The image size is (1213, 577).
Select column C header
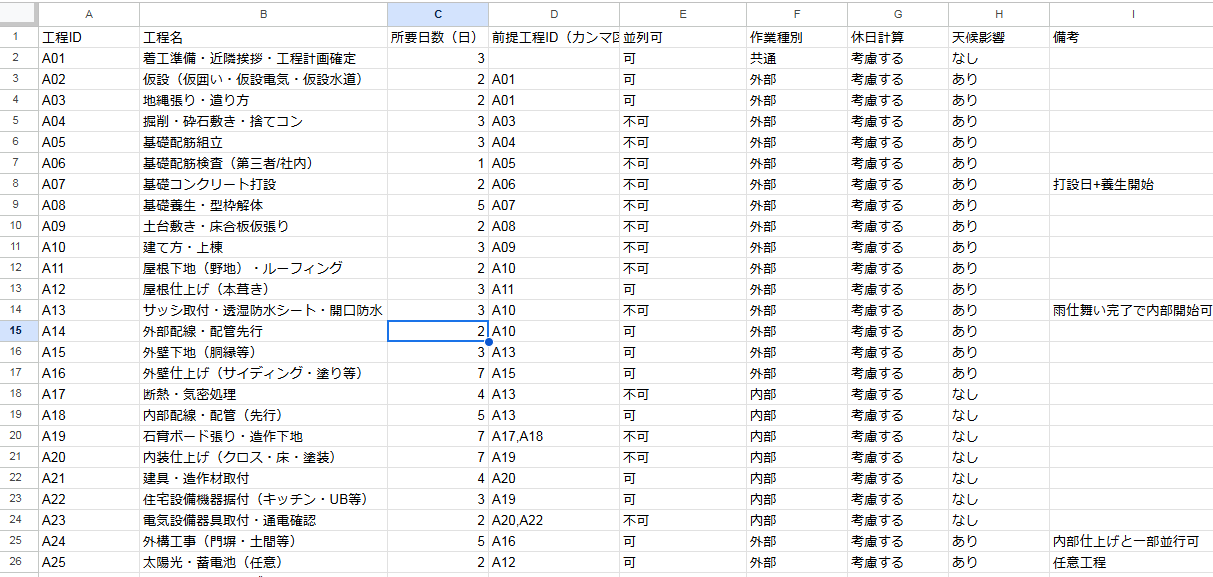pos(437,14)
